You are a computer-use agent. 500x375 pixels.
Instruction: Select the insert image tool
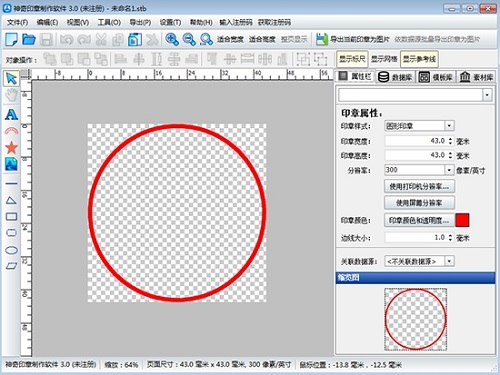pos(11,164)
